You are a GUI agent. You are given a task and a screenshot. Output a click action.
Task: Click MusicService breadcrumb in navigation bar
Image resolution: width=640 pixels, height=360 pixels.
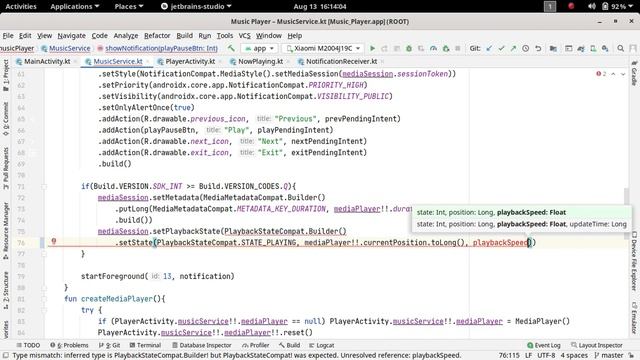[x=66, y=48]
